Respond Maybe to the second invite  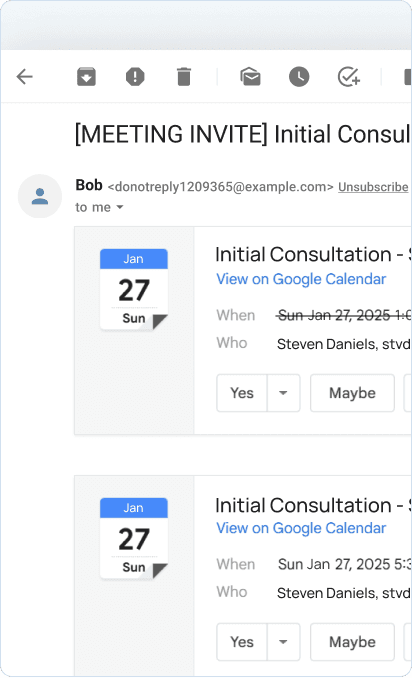click(x=352, y=642)
